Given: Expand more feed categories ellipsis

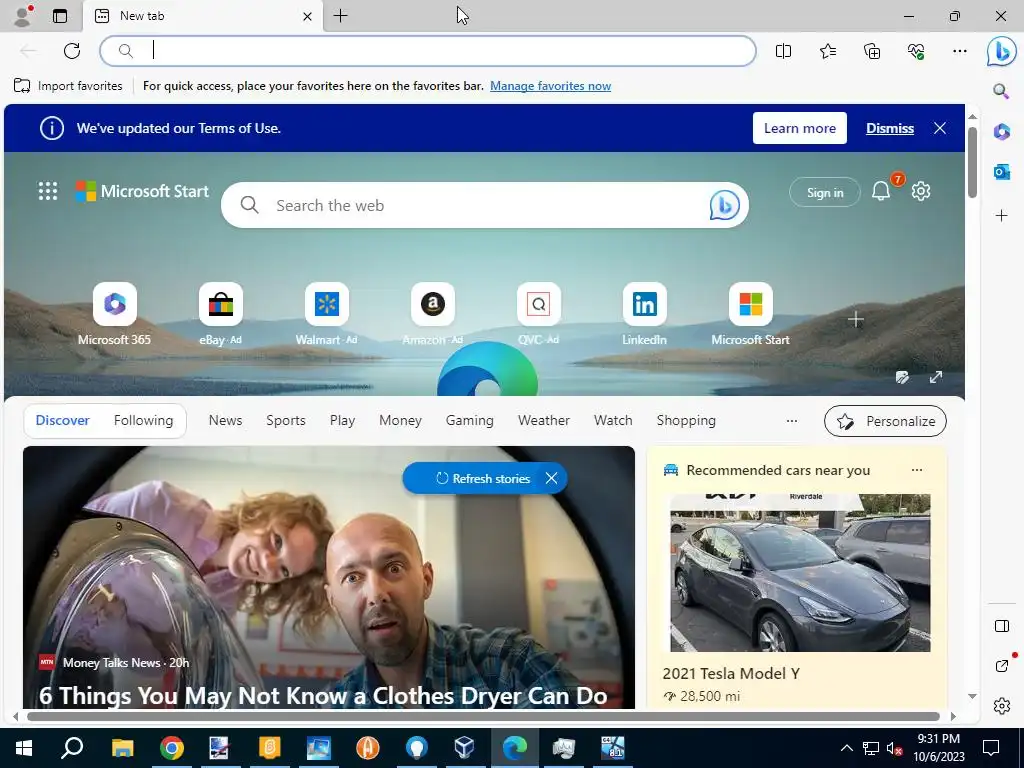Looking at the screenshot, I should pyautogui.click(x=792, y=421).
